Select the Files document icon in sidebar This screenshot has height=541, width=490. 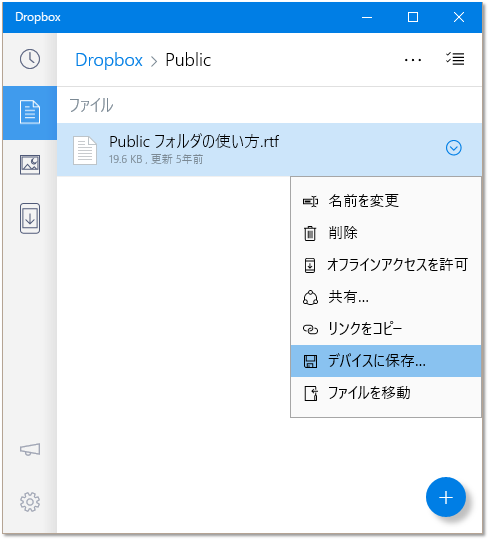[30, 112]
